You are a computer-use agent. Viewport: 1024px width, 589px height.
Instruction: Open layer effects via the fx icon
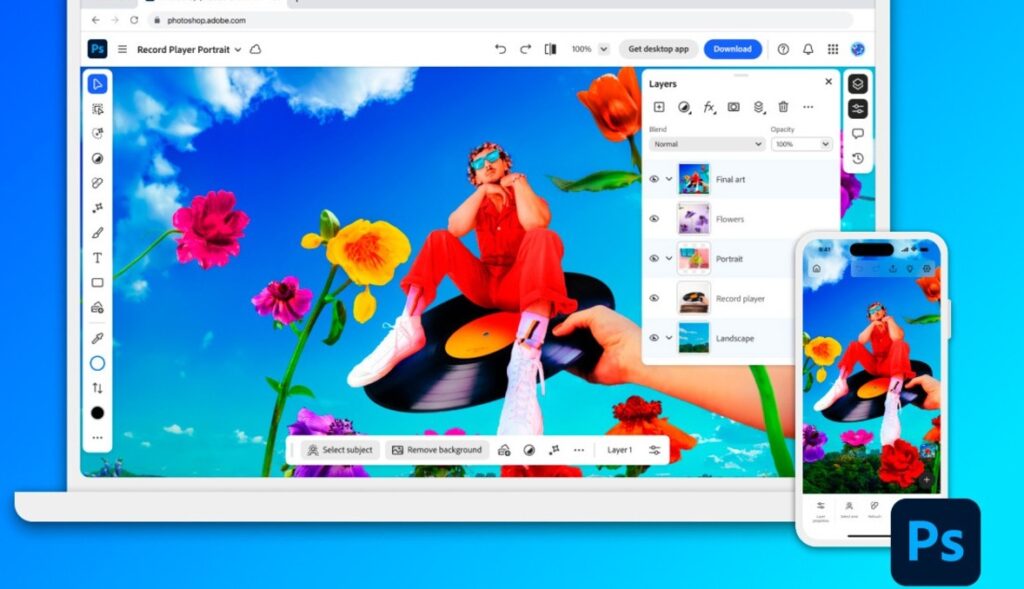pos(707,106)
